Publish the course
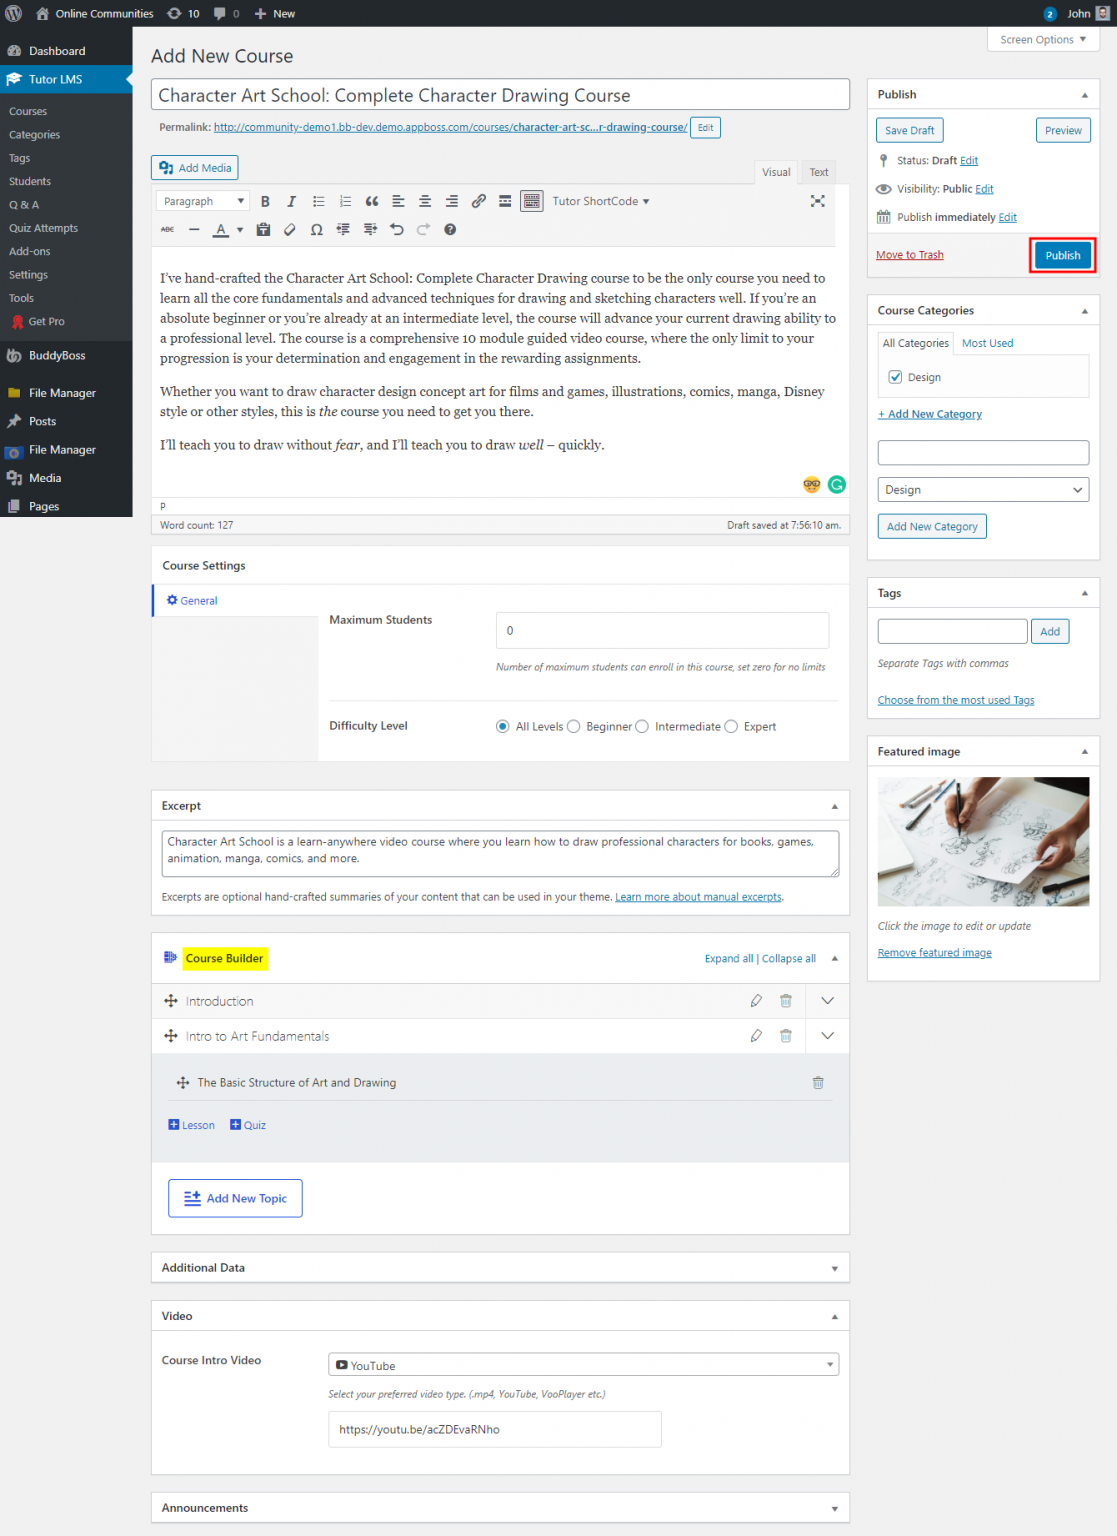 (1062, 255)
